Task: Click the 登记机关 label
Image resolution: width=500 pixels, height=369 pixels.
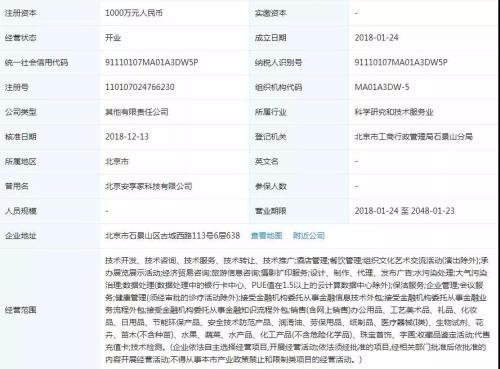Action: pyautogui.click(x=270, y=137)
